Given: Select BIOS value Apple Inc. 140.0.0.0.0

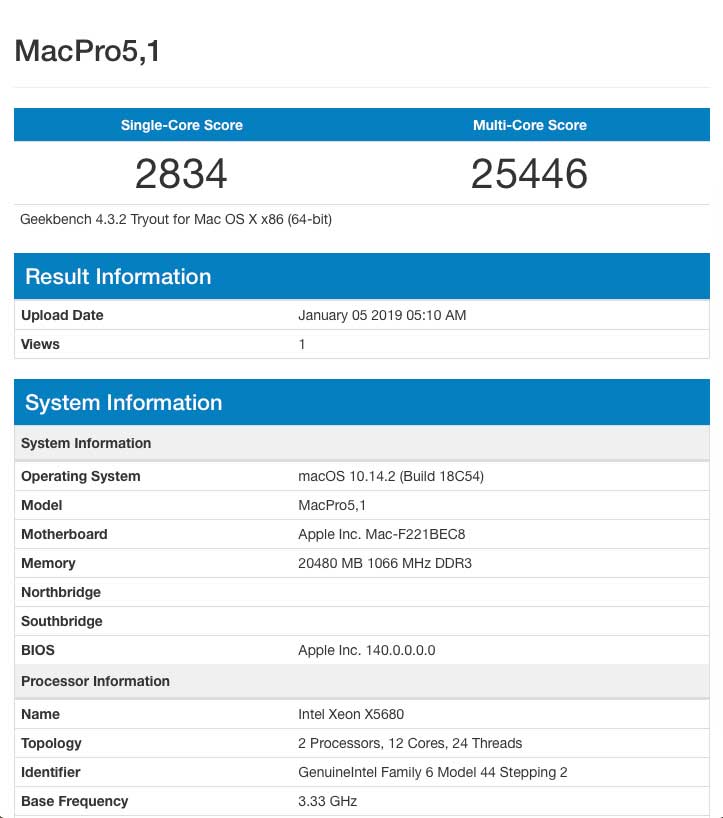Looking at the screenshot, I should [366, 650].
